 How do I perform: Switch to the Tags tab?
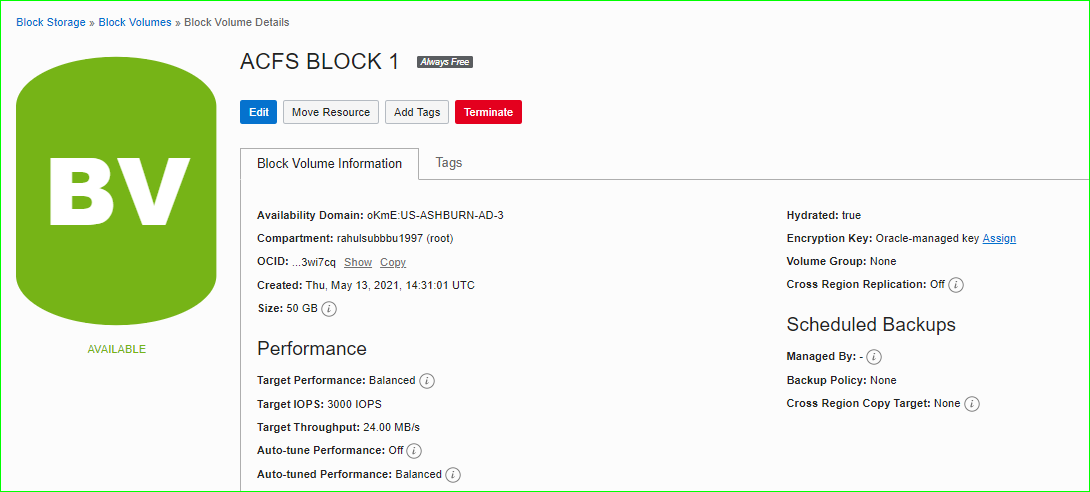(449, 163)
